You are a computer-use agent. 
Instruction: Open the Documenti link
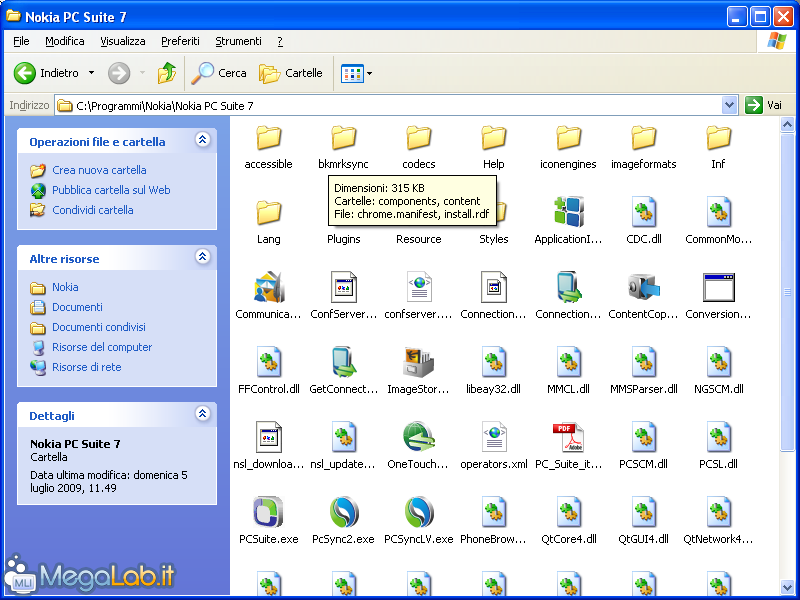pos(77,307)
